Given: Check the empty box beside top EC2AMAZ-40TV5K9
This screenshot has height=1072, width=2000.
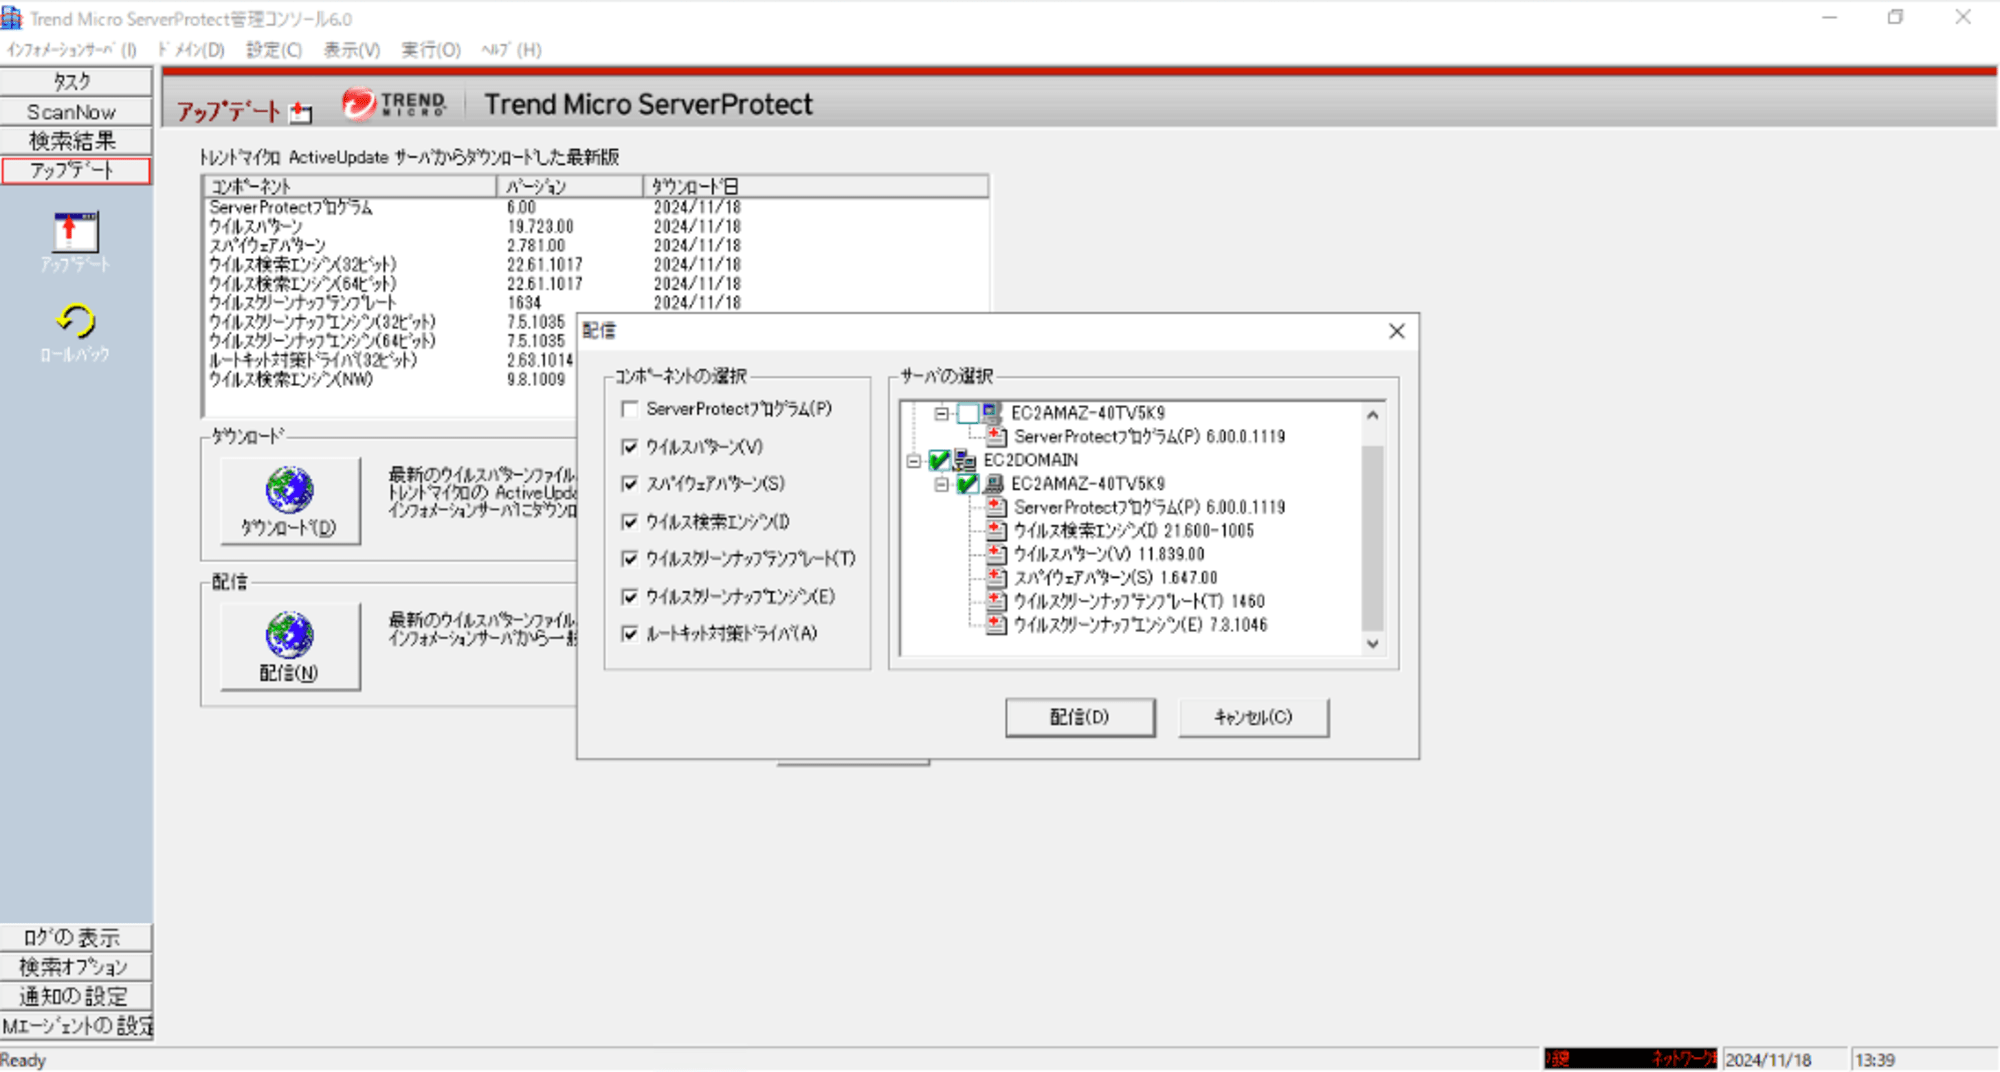Looking at the screenshot, I should tap(968, 413).
